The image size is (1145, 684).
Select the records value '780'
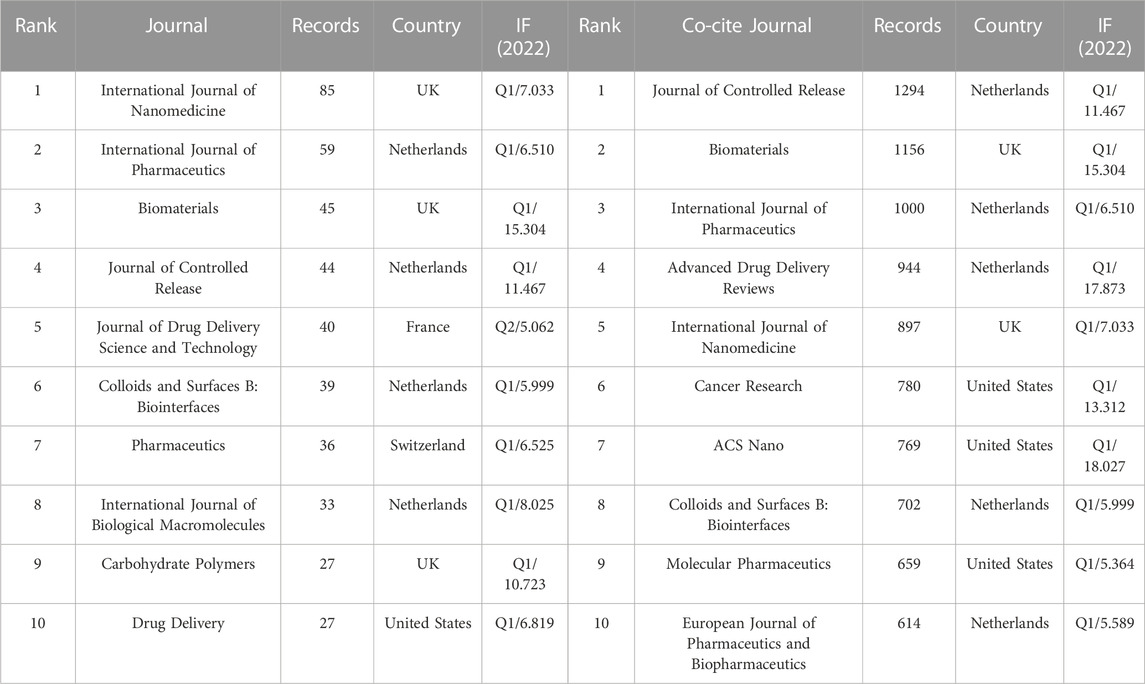908,385
